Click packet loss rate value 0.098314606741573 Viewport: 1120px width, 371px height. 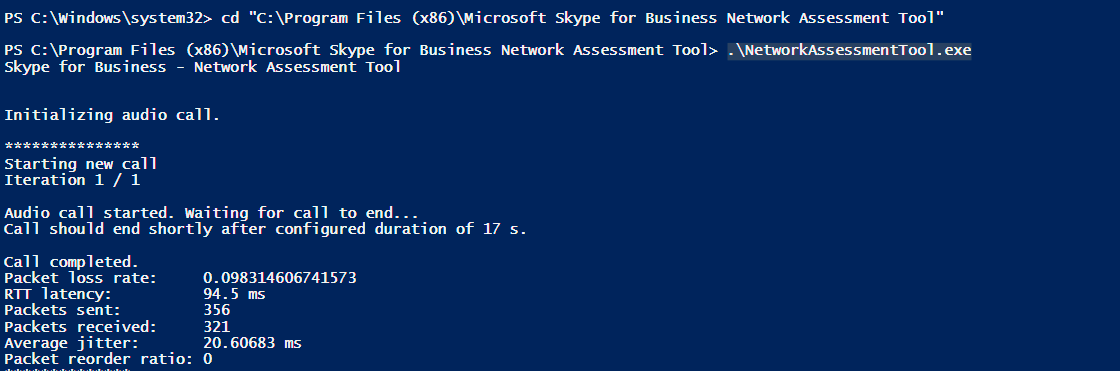(280, 278)
